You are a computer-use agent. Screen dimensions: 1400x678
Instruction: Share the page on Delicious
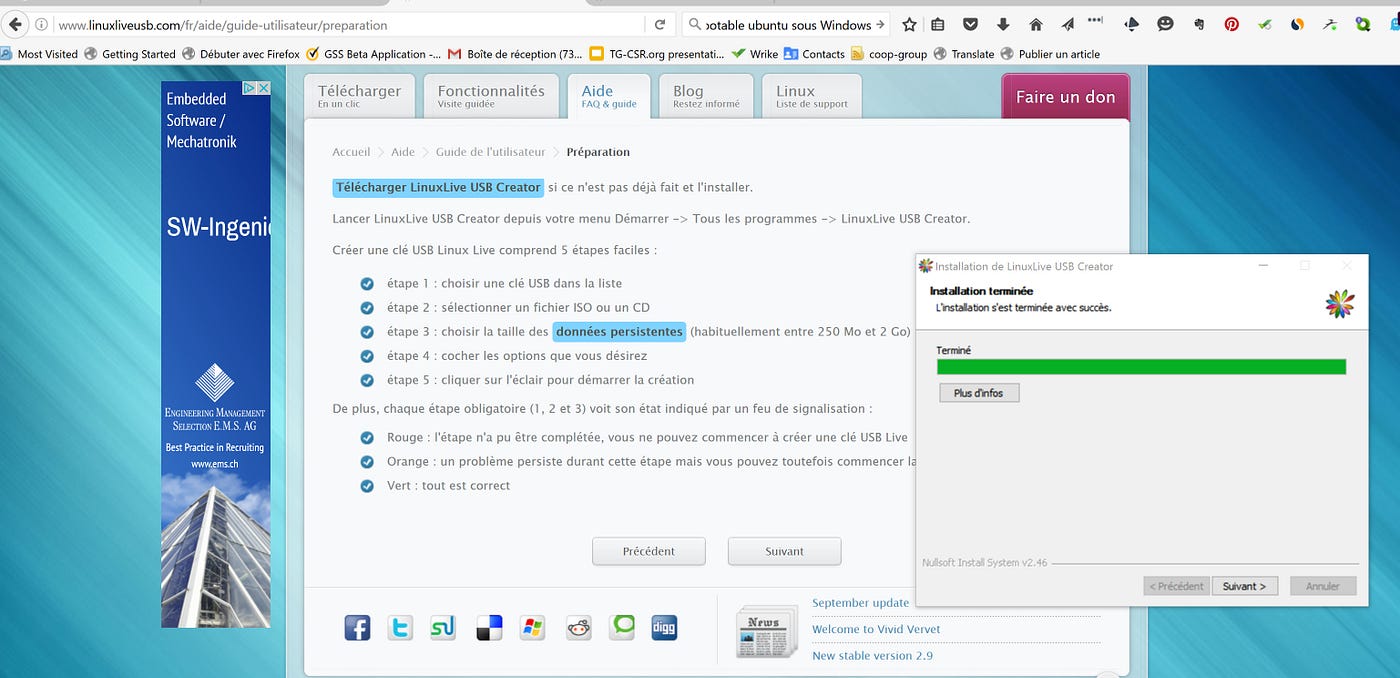click(489, 628)
